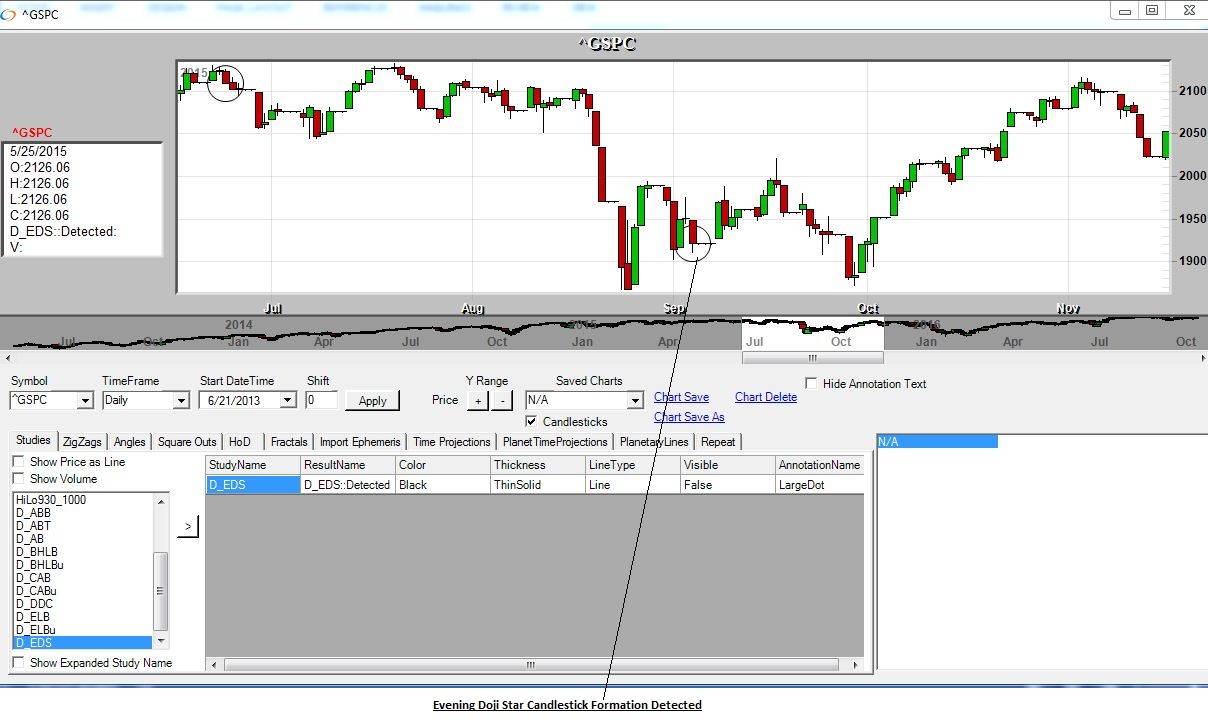Enable the Show Price as Line checkbox
This screenshot has width=1208, height=728.
[x=18, y=462]
